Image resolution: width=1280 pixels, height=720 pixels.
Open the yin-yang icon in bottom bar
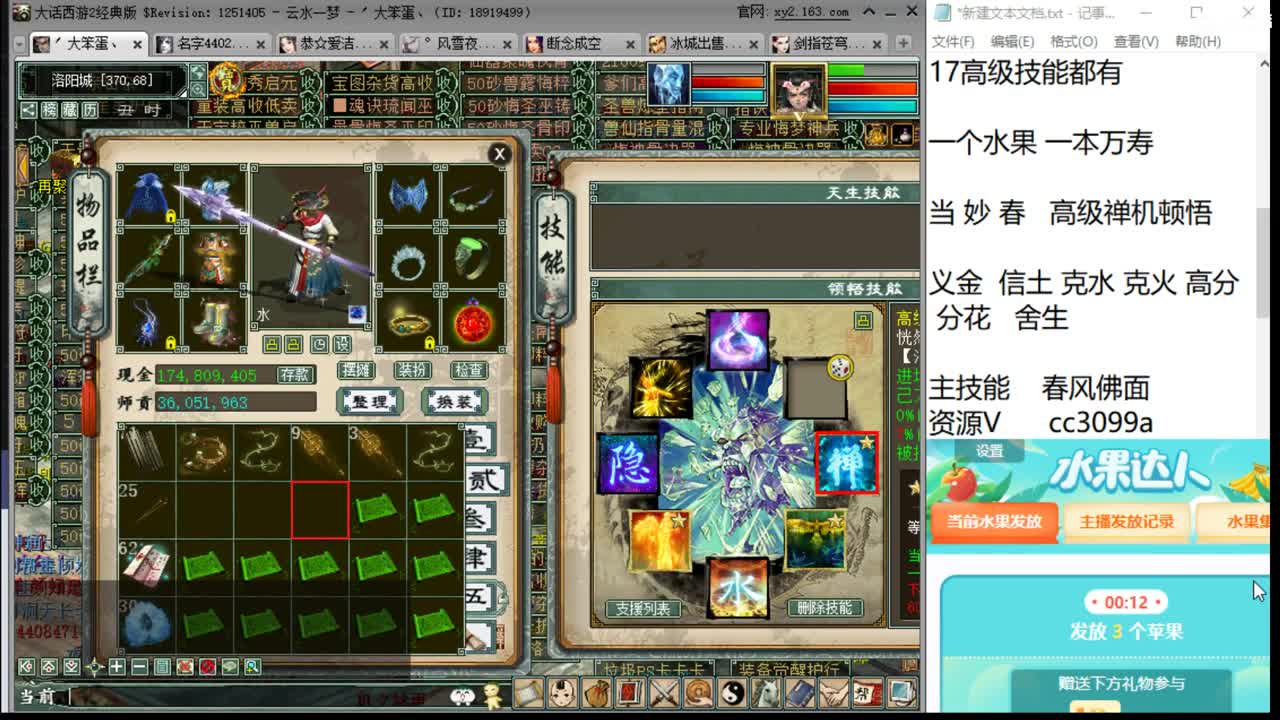coord(733,692)
